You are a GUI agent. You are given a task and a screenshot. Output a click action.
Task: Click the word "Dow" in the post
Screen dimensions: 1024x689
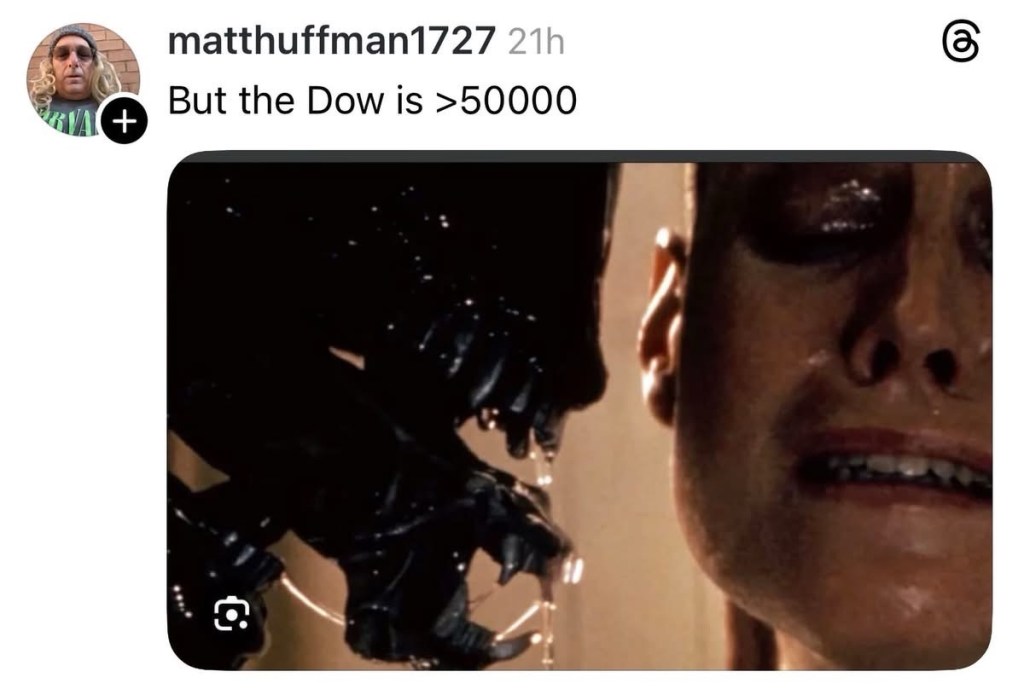345,101
